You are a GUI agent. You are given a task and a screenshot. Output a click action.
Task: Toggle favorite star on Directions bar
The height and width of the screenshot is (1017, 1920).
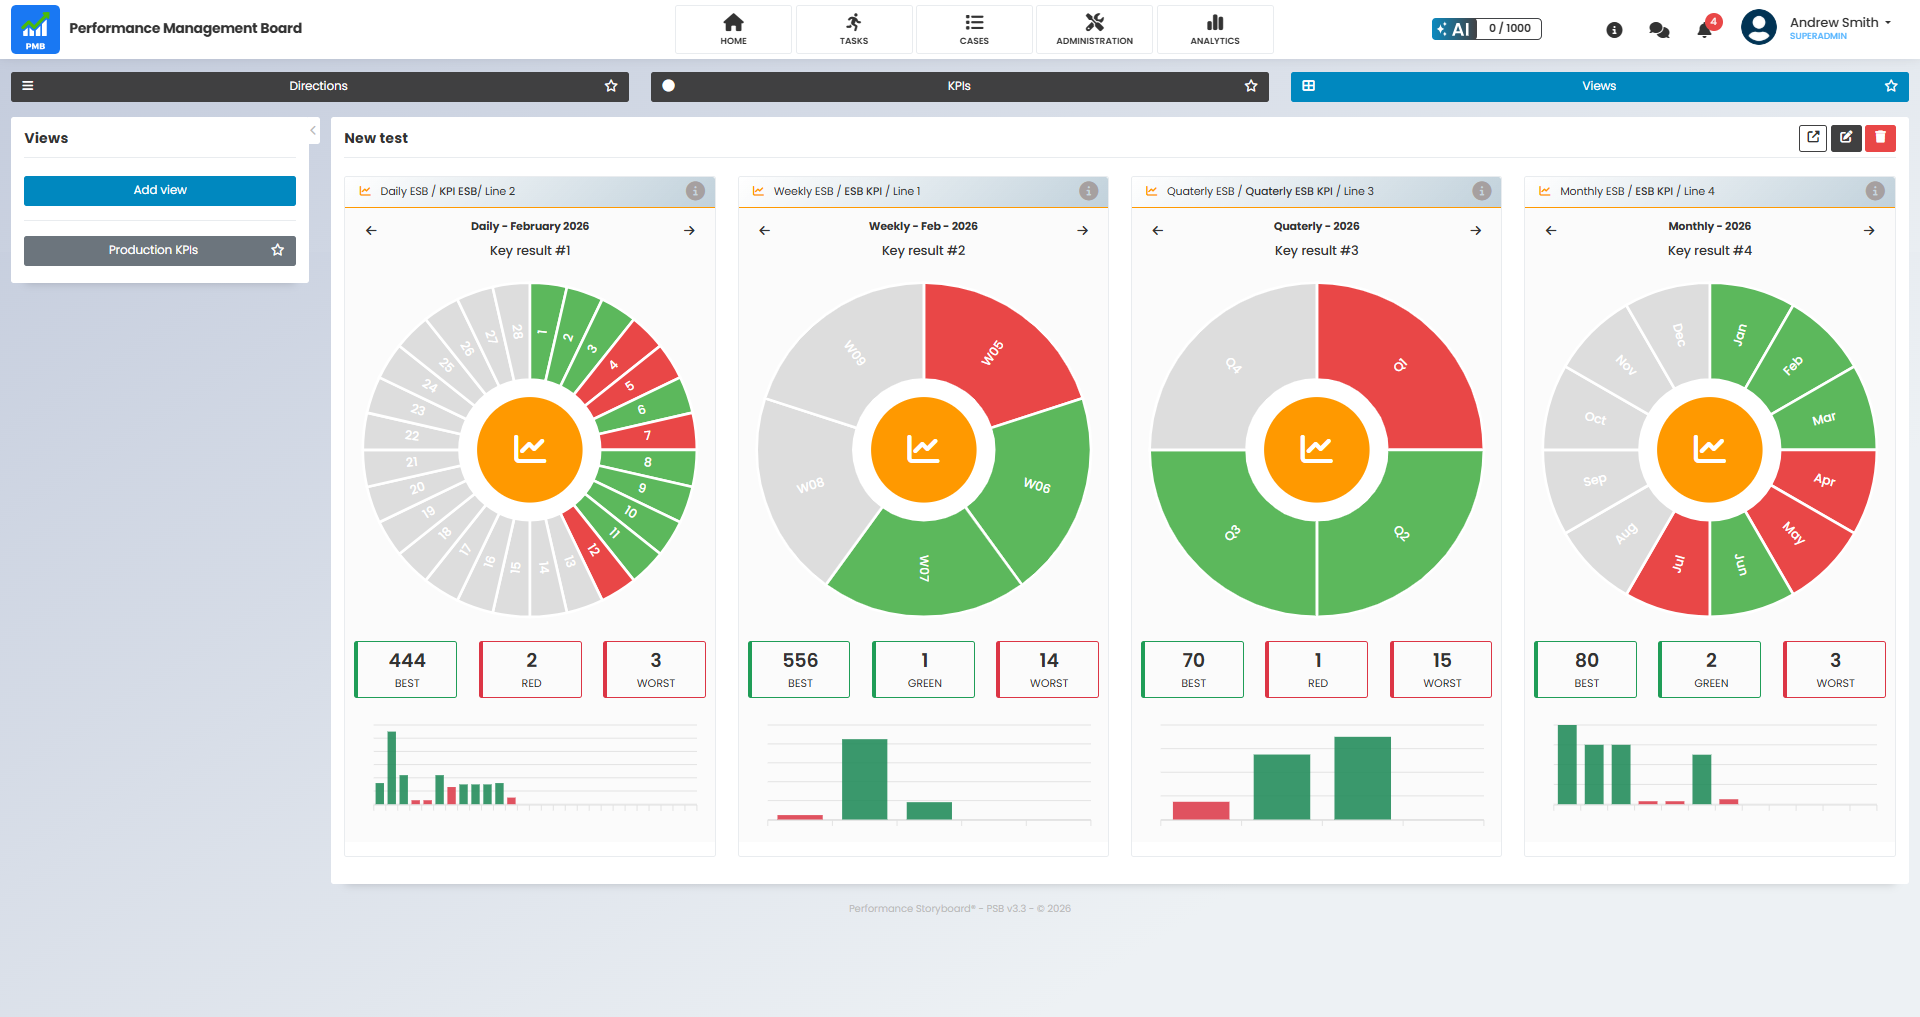611,86
